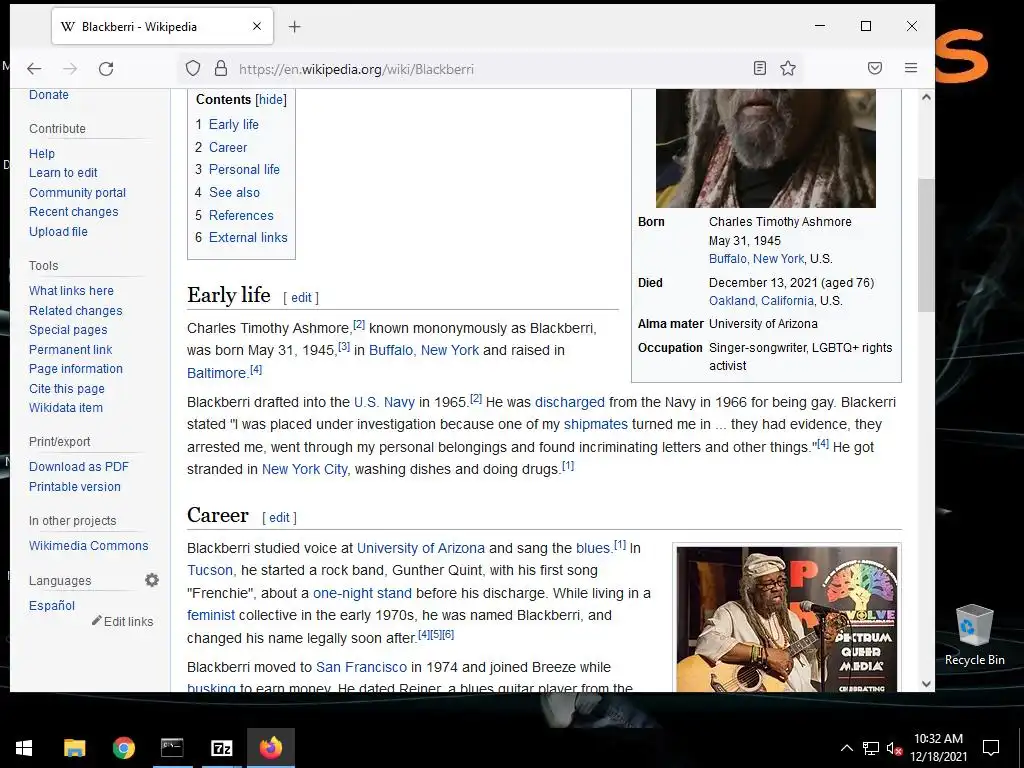The image size is (1024, 768).
Task: Open Help in the Contribute section
Action: tap(42, 153)
